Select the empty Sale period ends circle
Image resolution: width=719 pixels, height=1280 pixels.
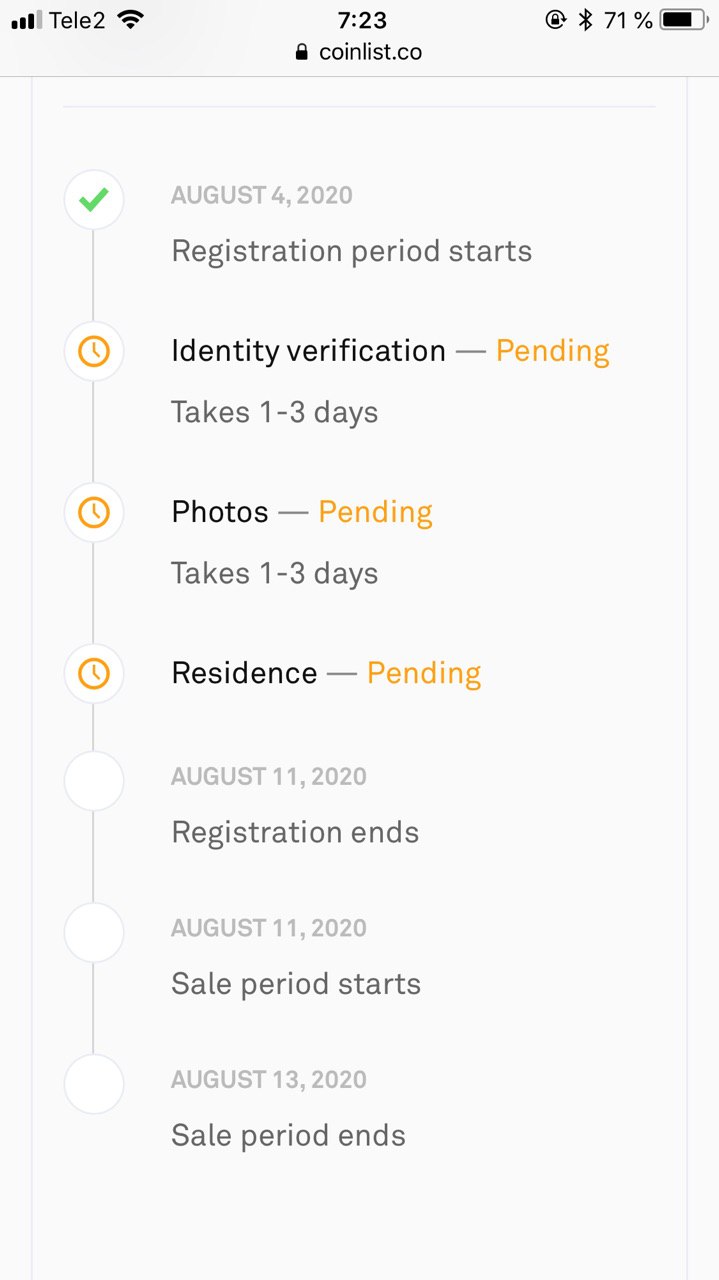tap(94, 1084)
